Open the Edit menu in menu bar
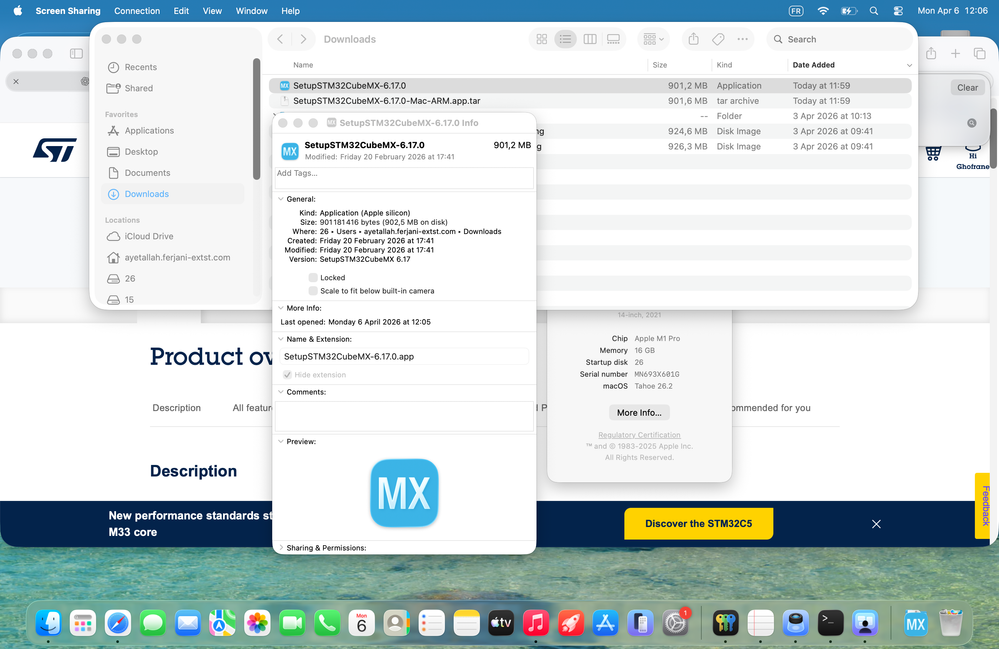Image resolution: width=999 pixels, height=649 pixels. 181,11
